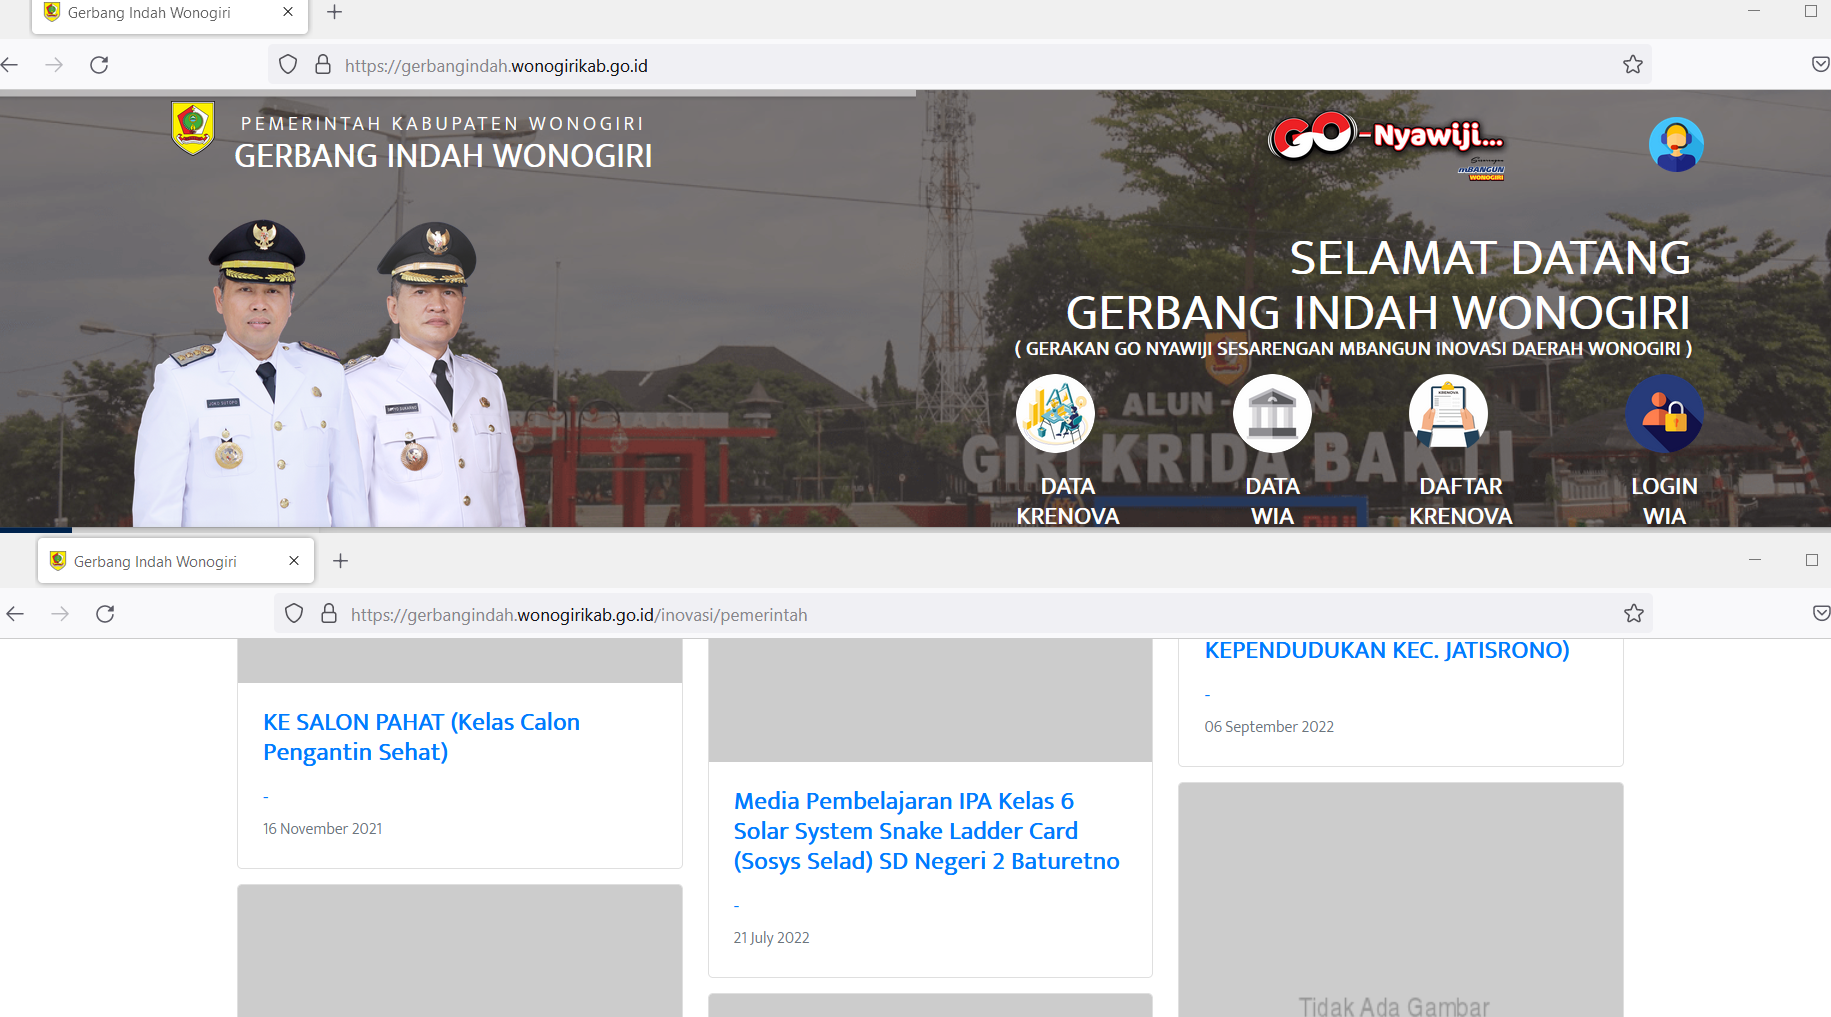This screenshot has height=1017, width=1831.
Task: Open the Login WIA padlock icon
Action: coord(1664,414)
